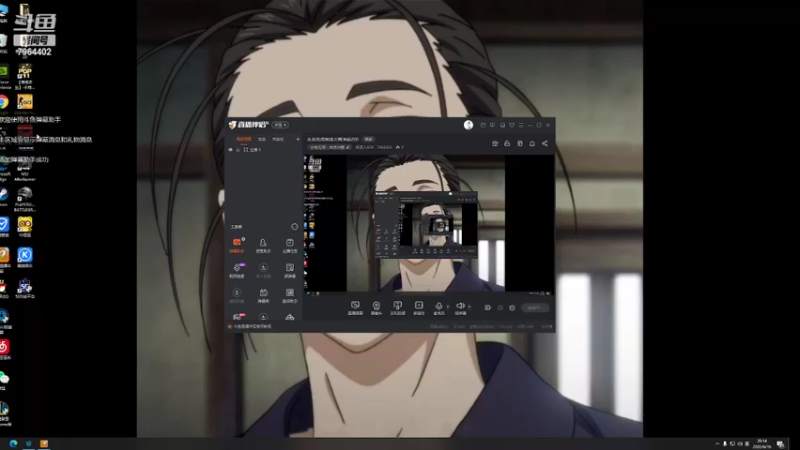Screen dimensions: 800x450
Task: Click the flame popularity indicator
Action: (x=399, y=147)
